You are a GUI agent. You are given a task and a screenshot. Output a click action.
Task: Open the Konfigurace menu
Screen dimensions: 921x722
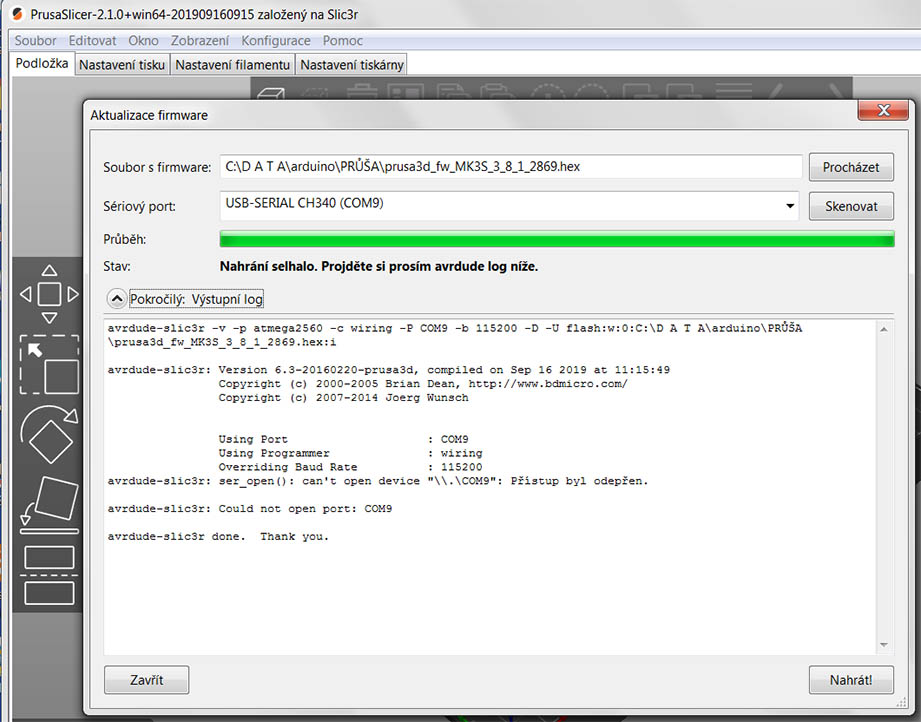click(x=276, y=41)
